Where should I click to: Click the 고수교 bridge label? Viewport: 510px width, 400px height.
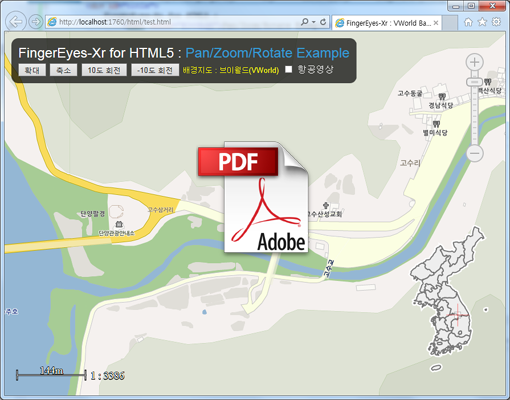pos(329,269)
